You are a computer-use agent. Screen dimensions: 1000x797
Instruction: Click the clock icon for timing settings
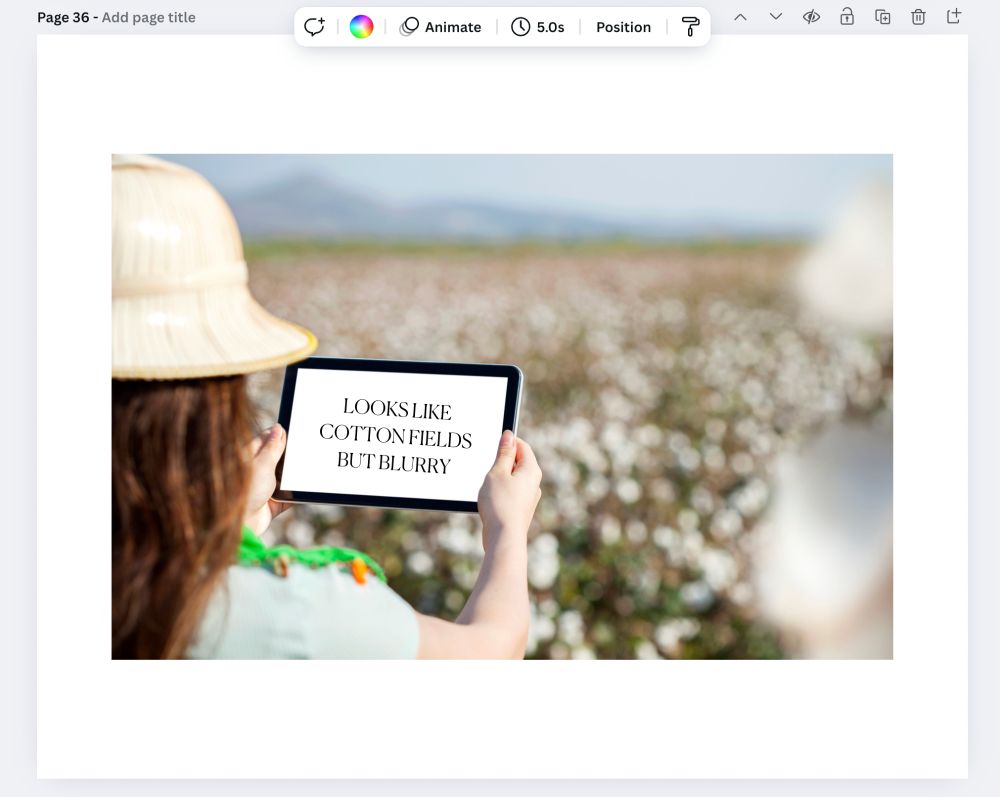(519, 27)
